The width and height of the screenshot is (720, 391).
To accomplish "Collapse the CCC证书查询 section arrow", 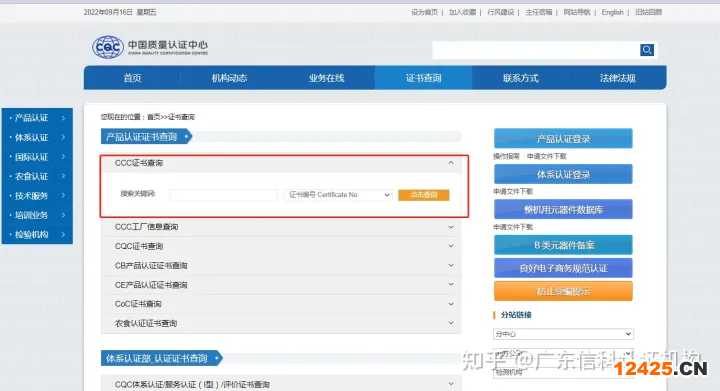I will [x=451, y=162].
